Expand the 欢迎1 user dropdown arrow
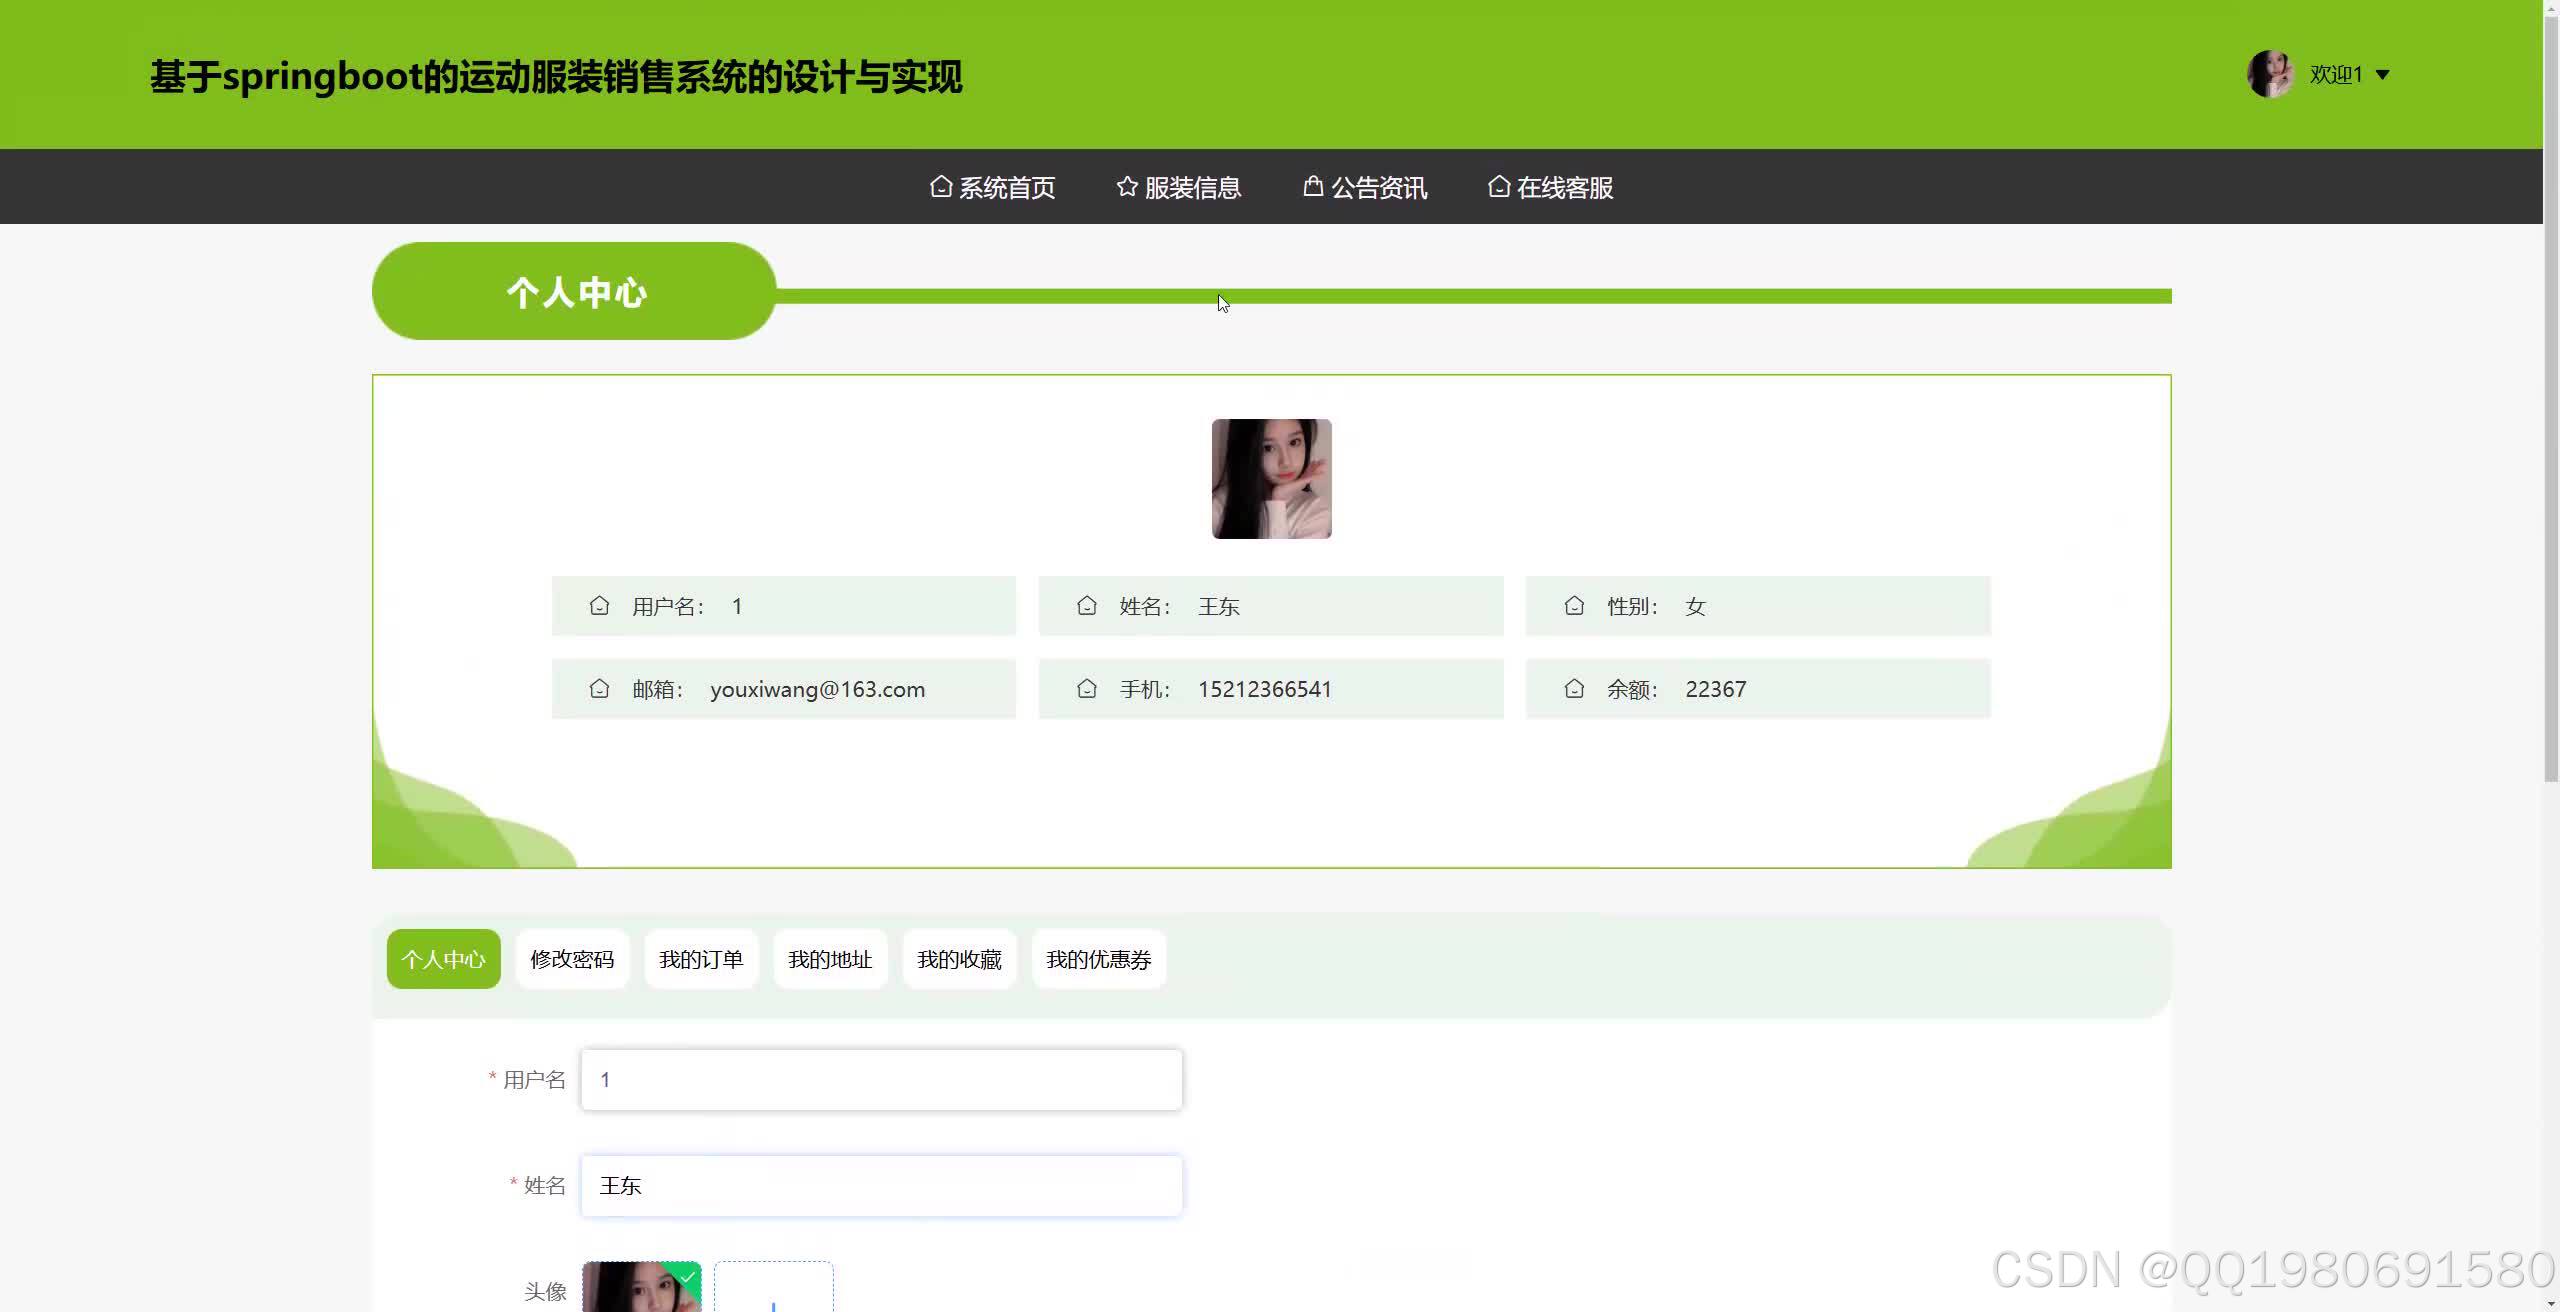This screenshot has width=2560, height=1312. point(2382,75)
